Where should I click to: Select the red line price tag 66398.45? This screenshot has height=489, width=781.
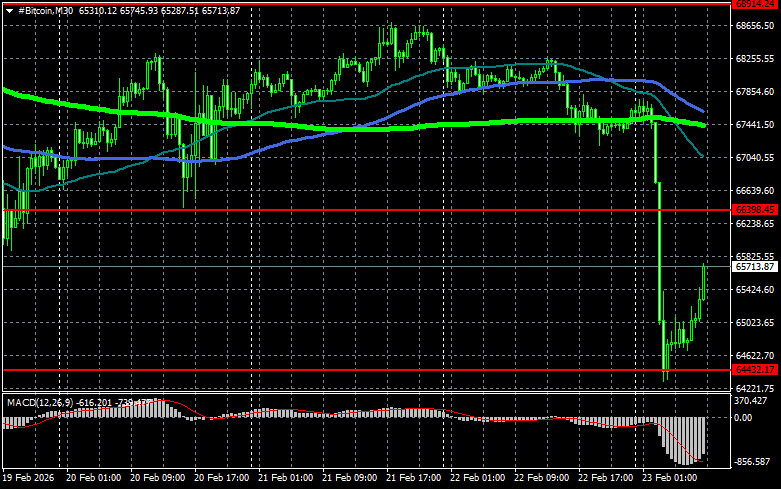[755, 210]
